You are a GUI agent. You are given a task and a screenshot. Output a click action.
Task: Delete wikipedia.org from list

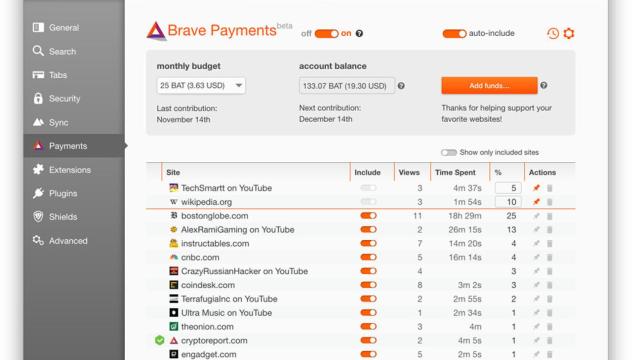point(550,202)
